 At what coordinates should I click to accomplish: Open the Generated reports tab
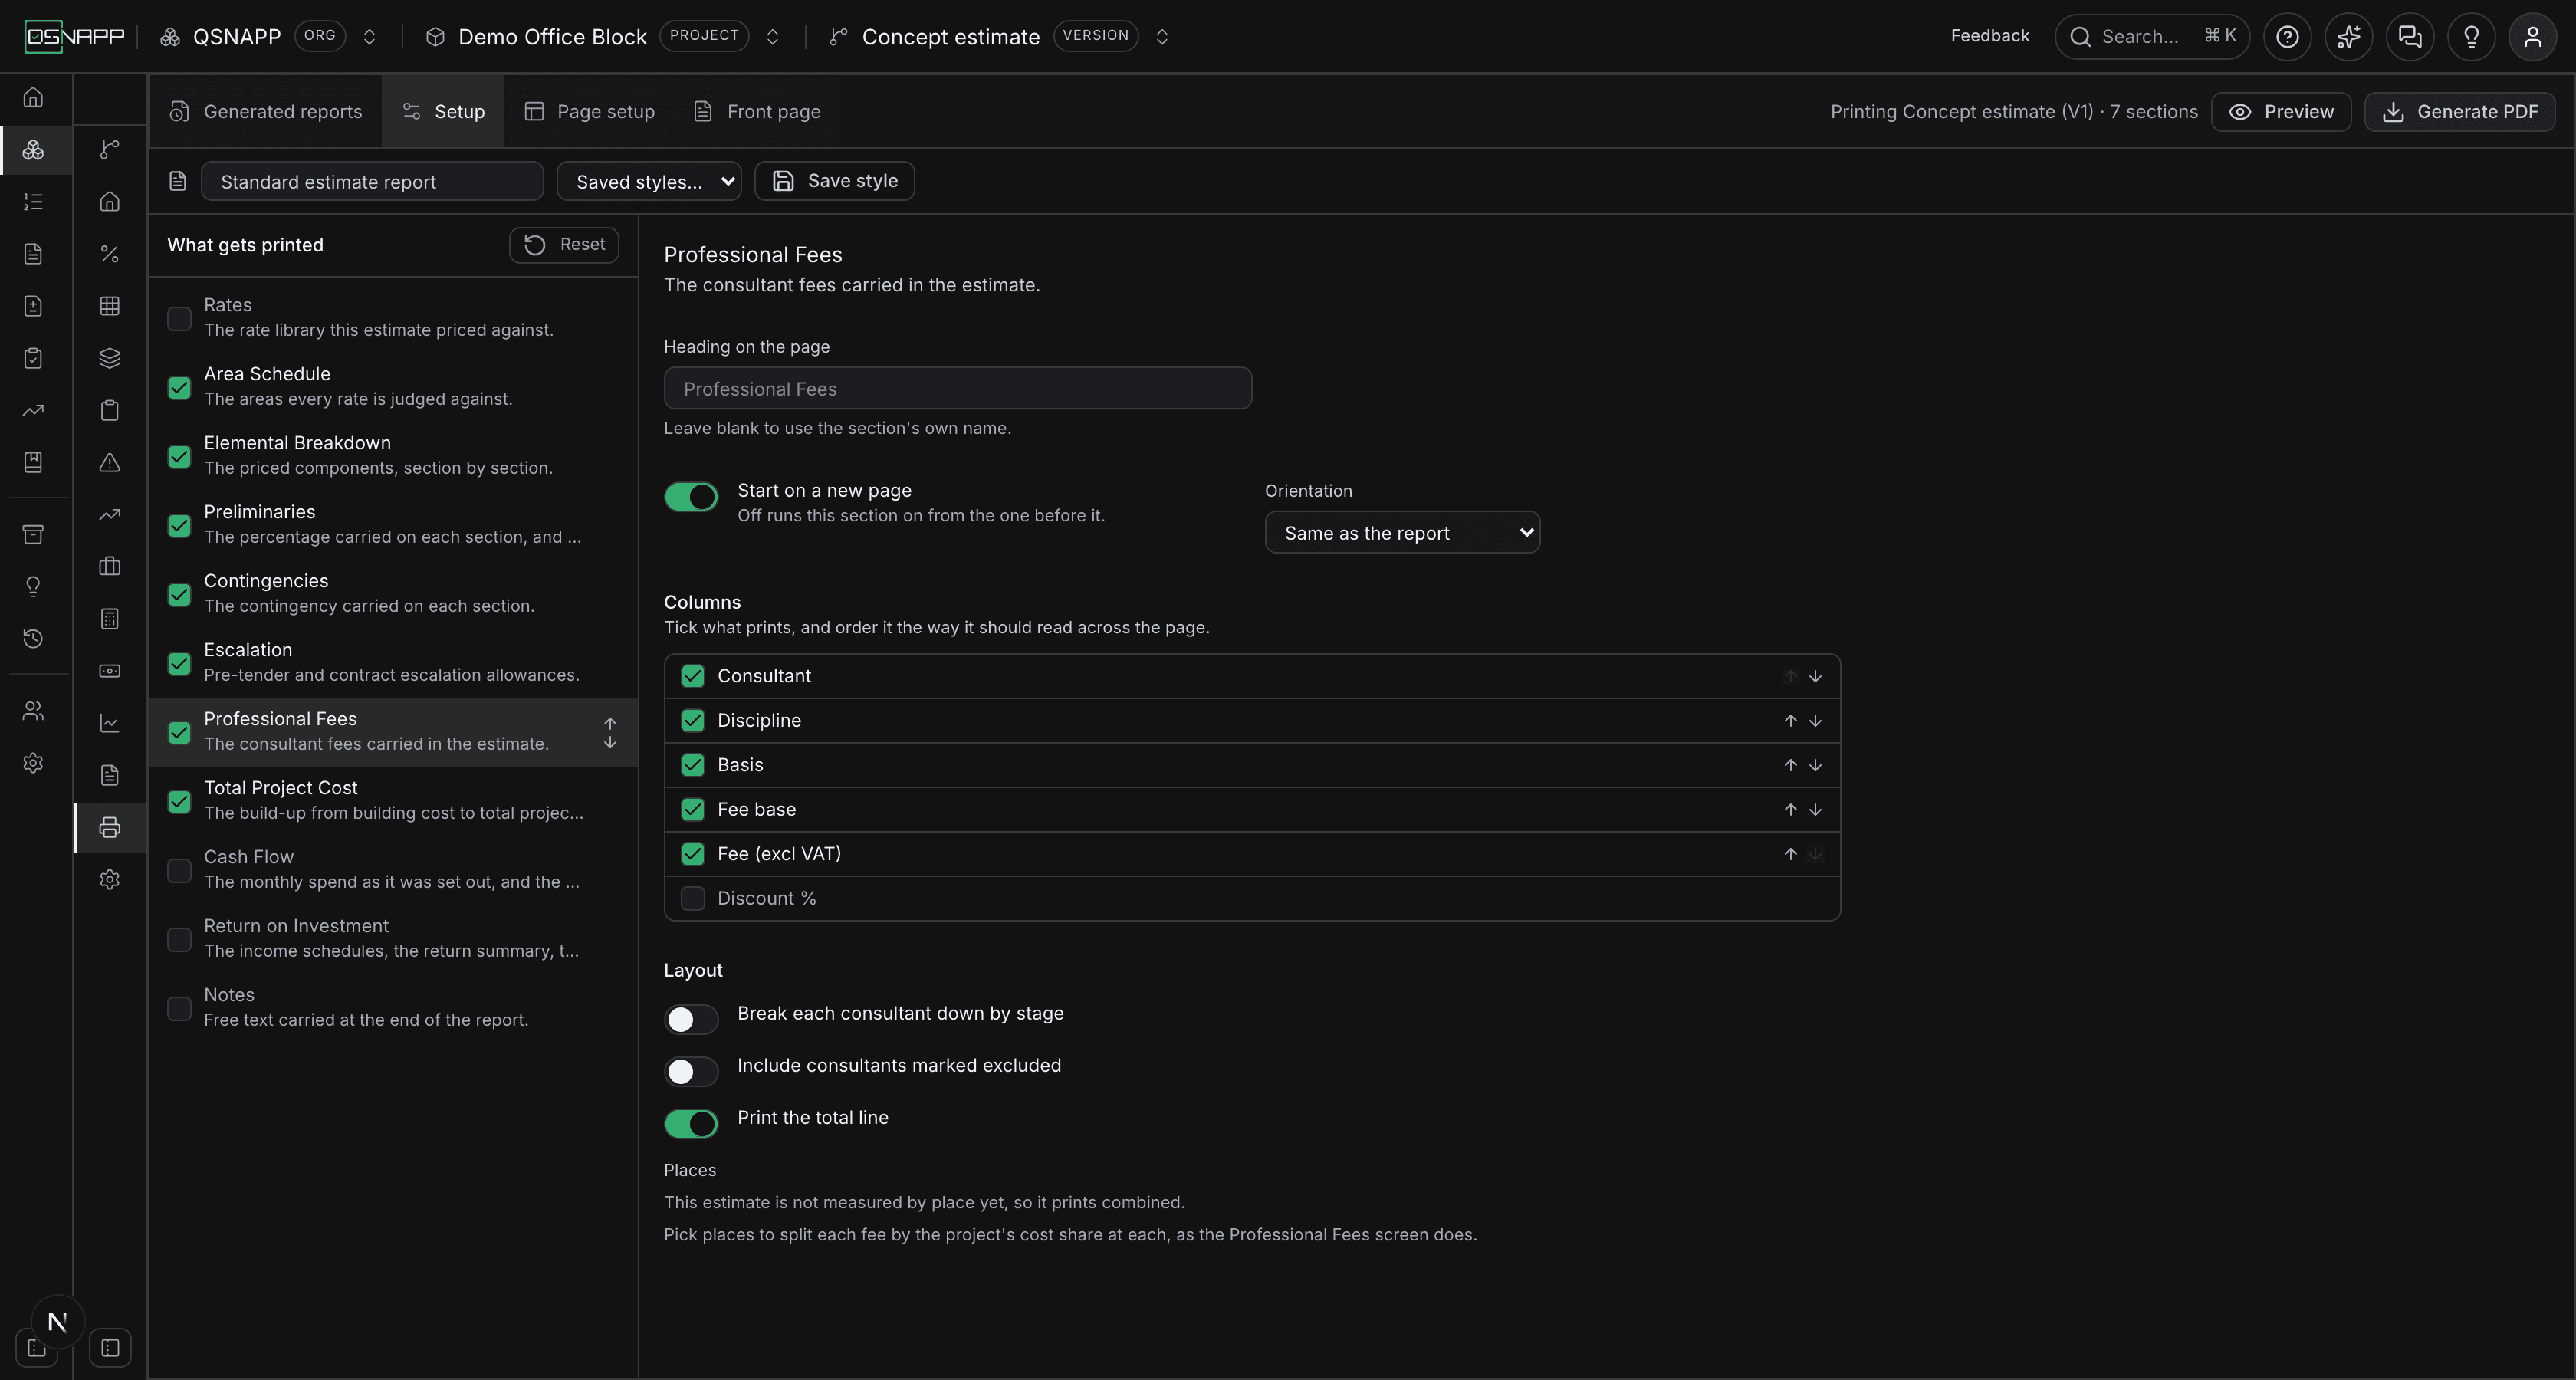point(265,111)
